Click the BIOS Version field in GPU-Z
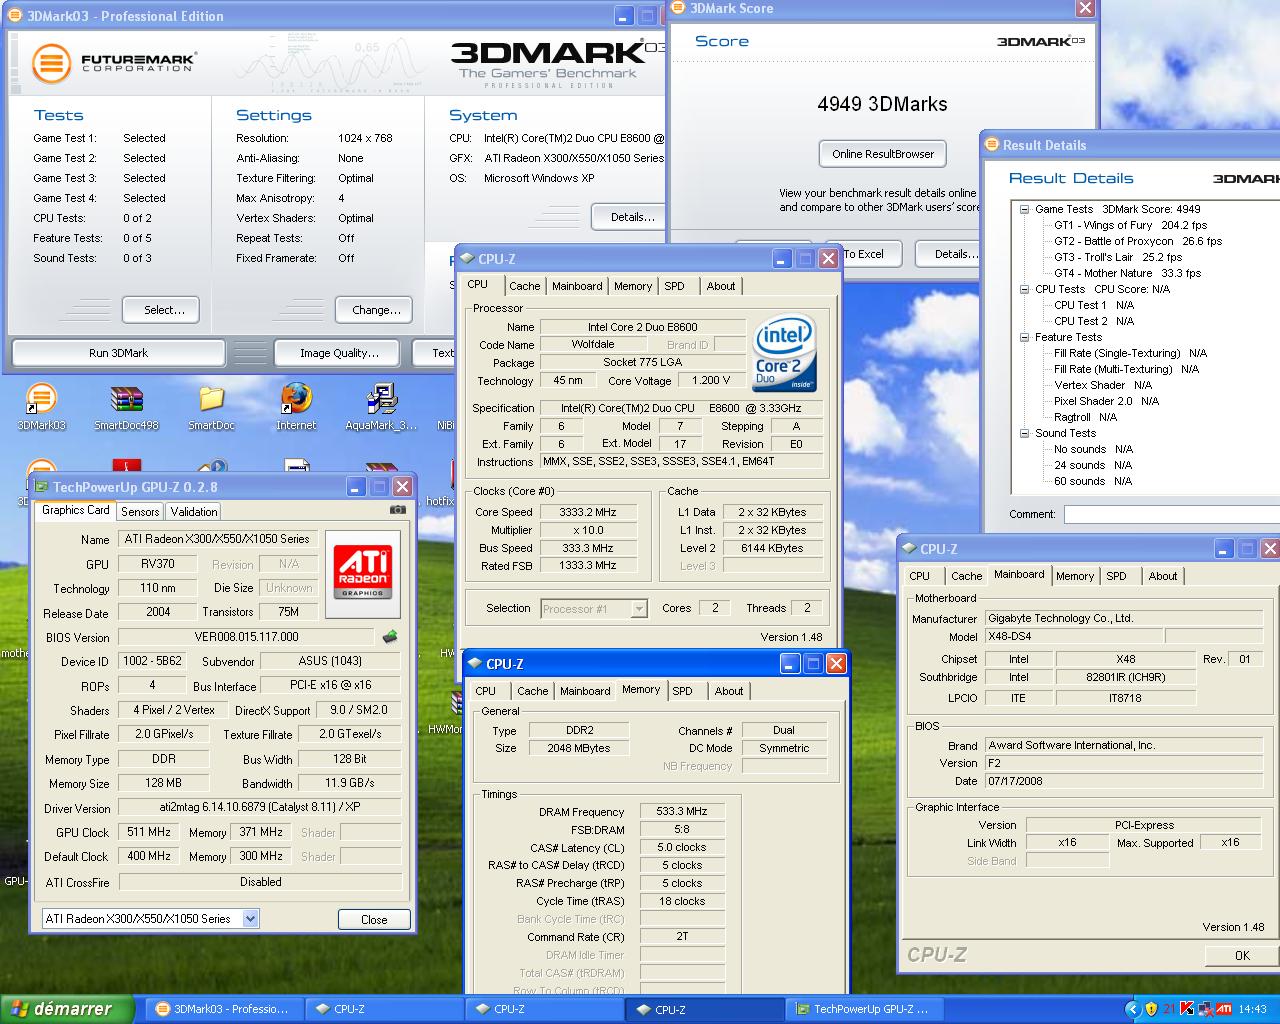Screen dimensions: 1280x1024 247,637
